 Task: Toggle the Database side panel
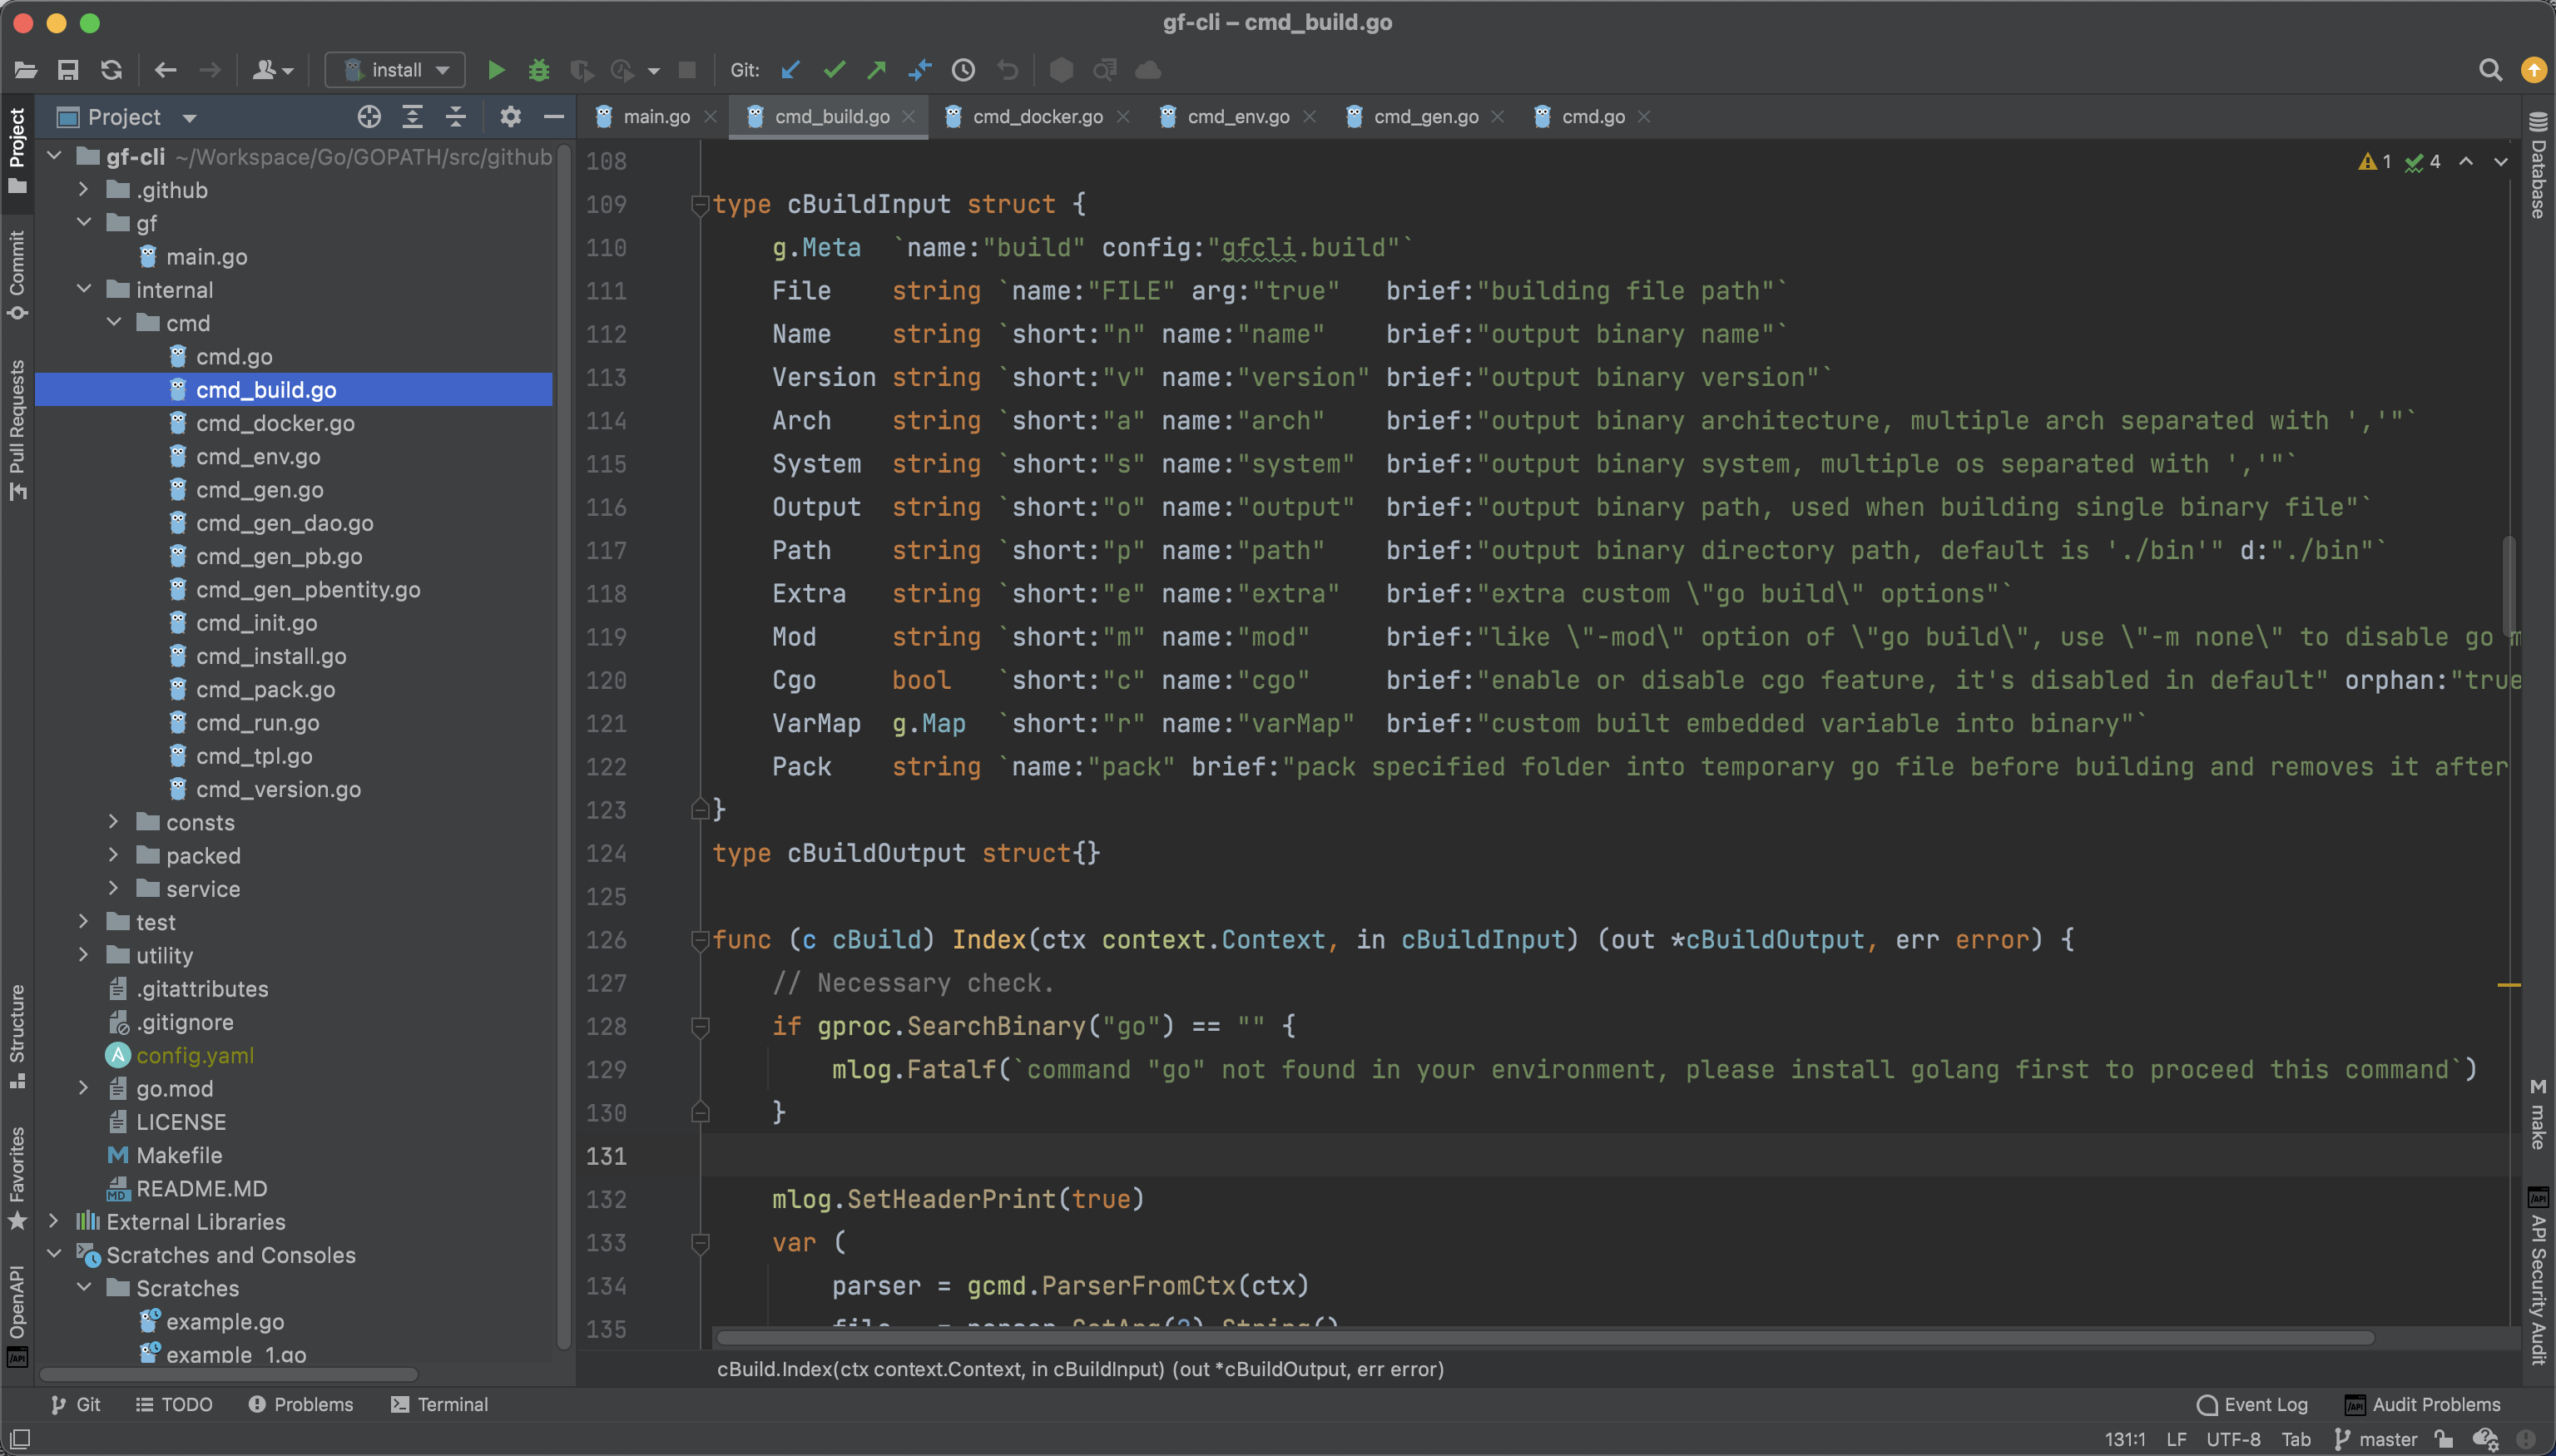pos(2538,166)
